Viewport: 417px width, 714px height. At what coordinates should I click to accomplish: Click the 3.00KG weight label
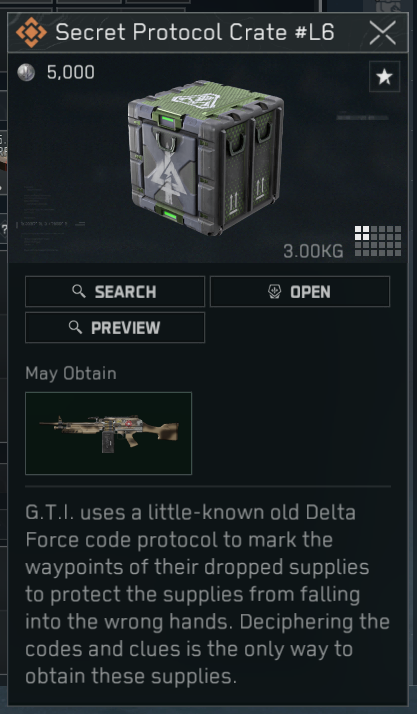[x=313, y=251]
